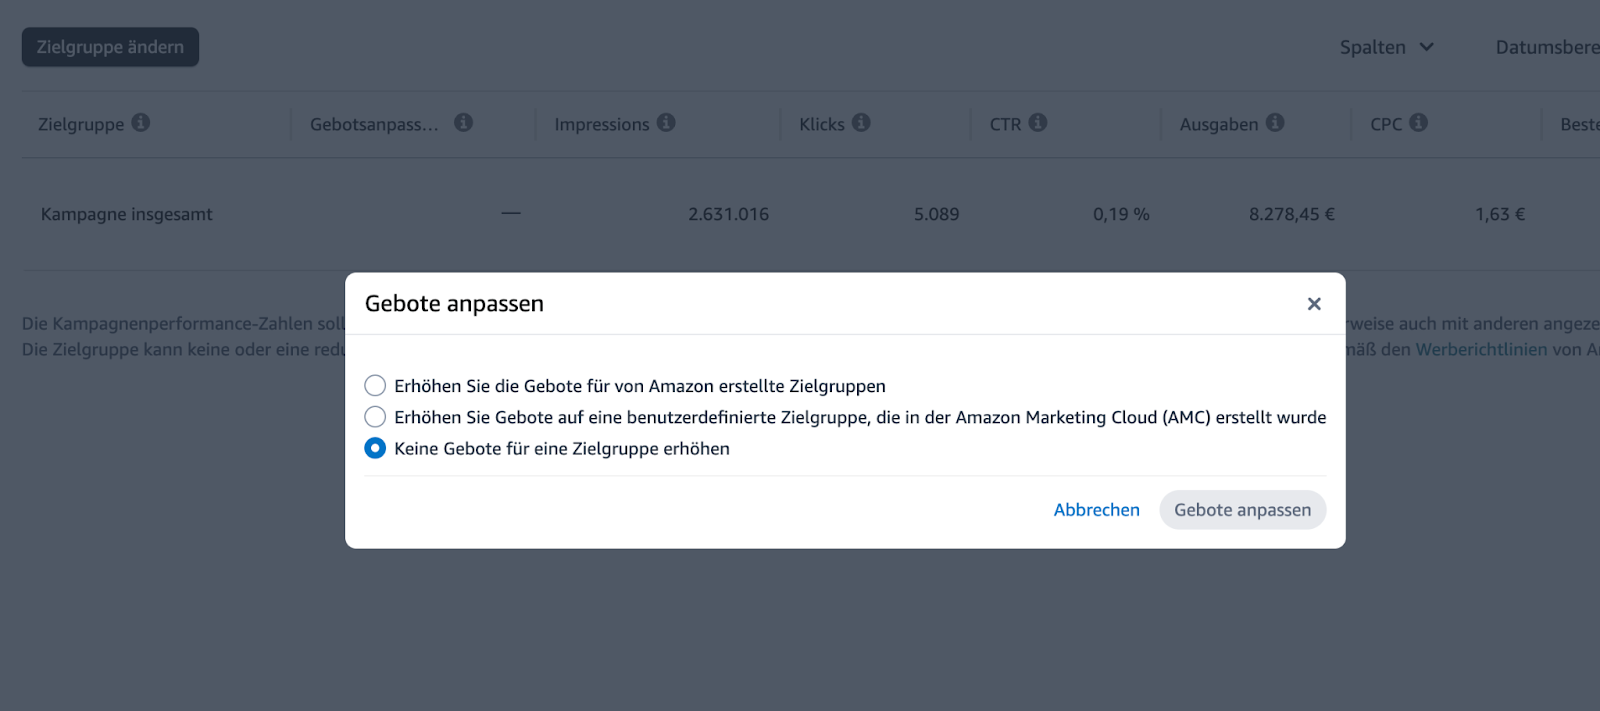Screen dimensions: 1600x711
Task: Click the Gebote anpassen confirm button
Action: (1242, 510)
